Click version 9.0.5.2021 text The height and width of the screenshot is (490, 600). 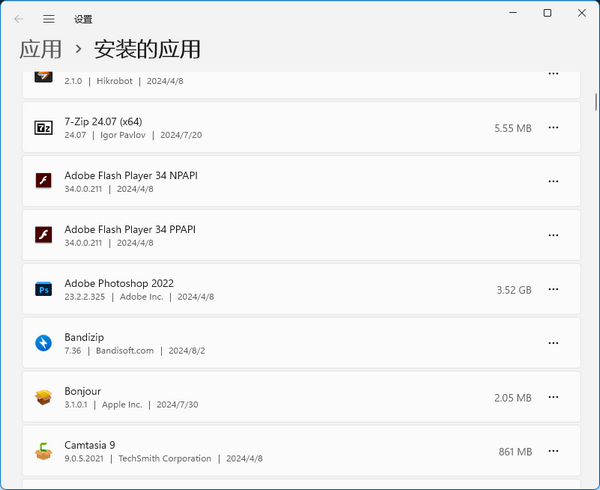(84, 459)
